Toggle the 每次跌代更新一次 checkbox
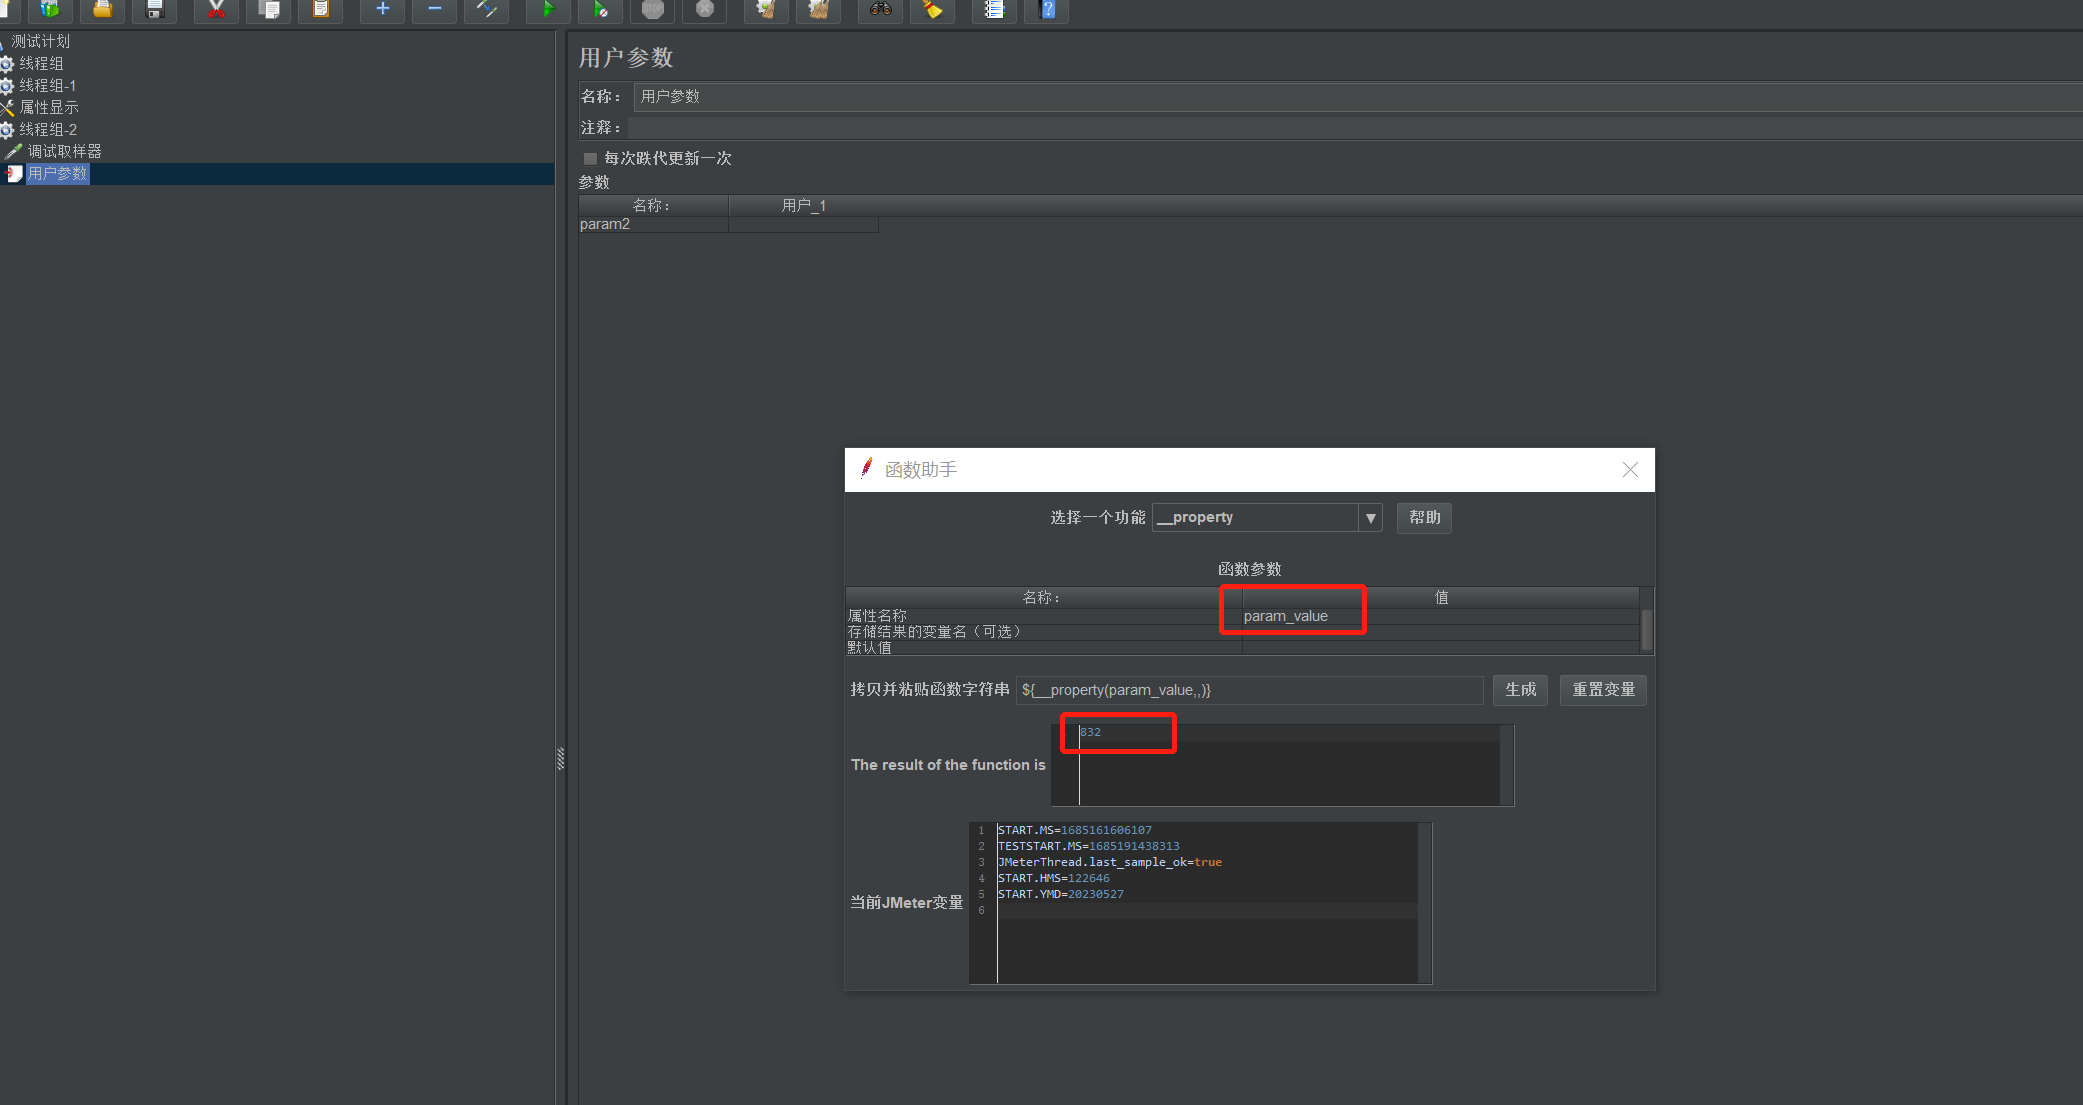The height and width of the screenshot is (1105, 2083). click(590, 159)
